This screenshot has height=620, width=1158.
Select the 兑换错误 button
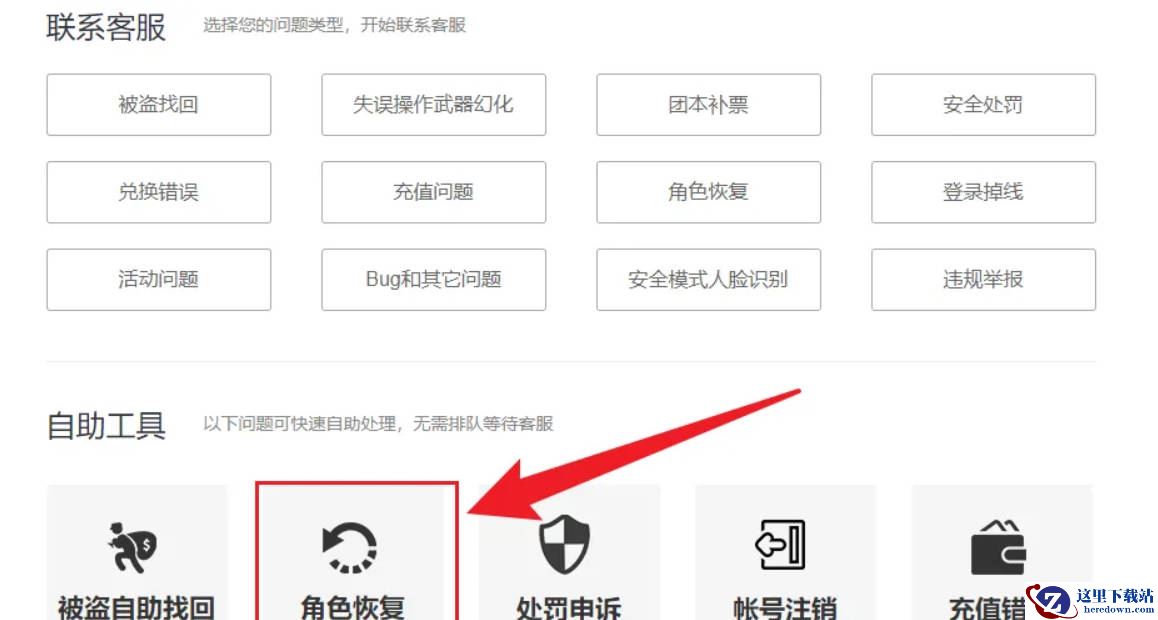pyautogui.click(x=159, y=192)
